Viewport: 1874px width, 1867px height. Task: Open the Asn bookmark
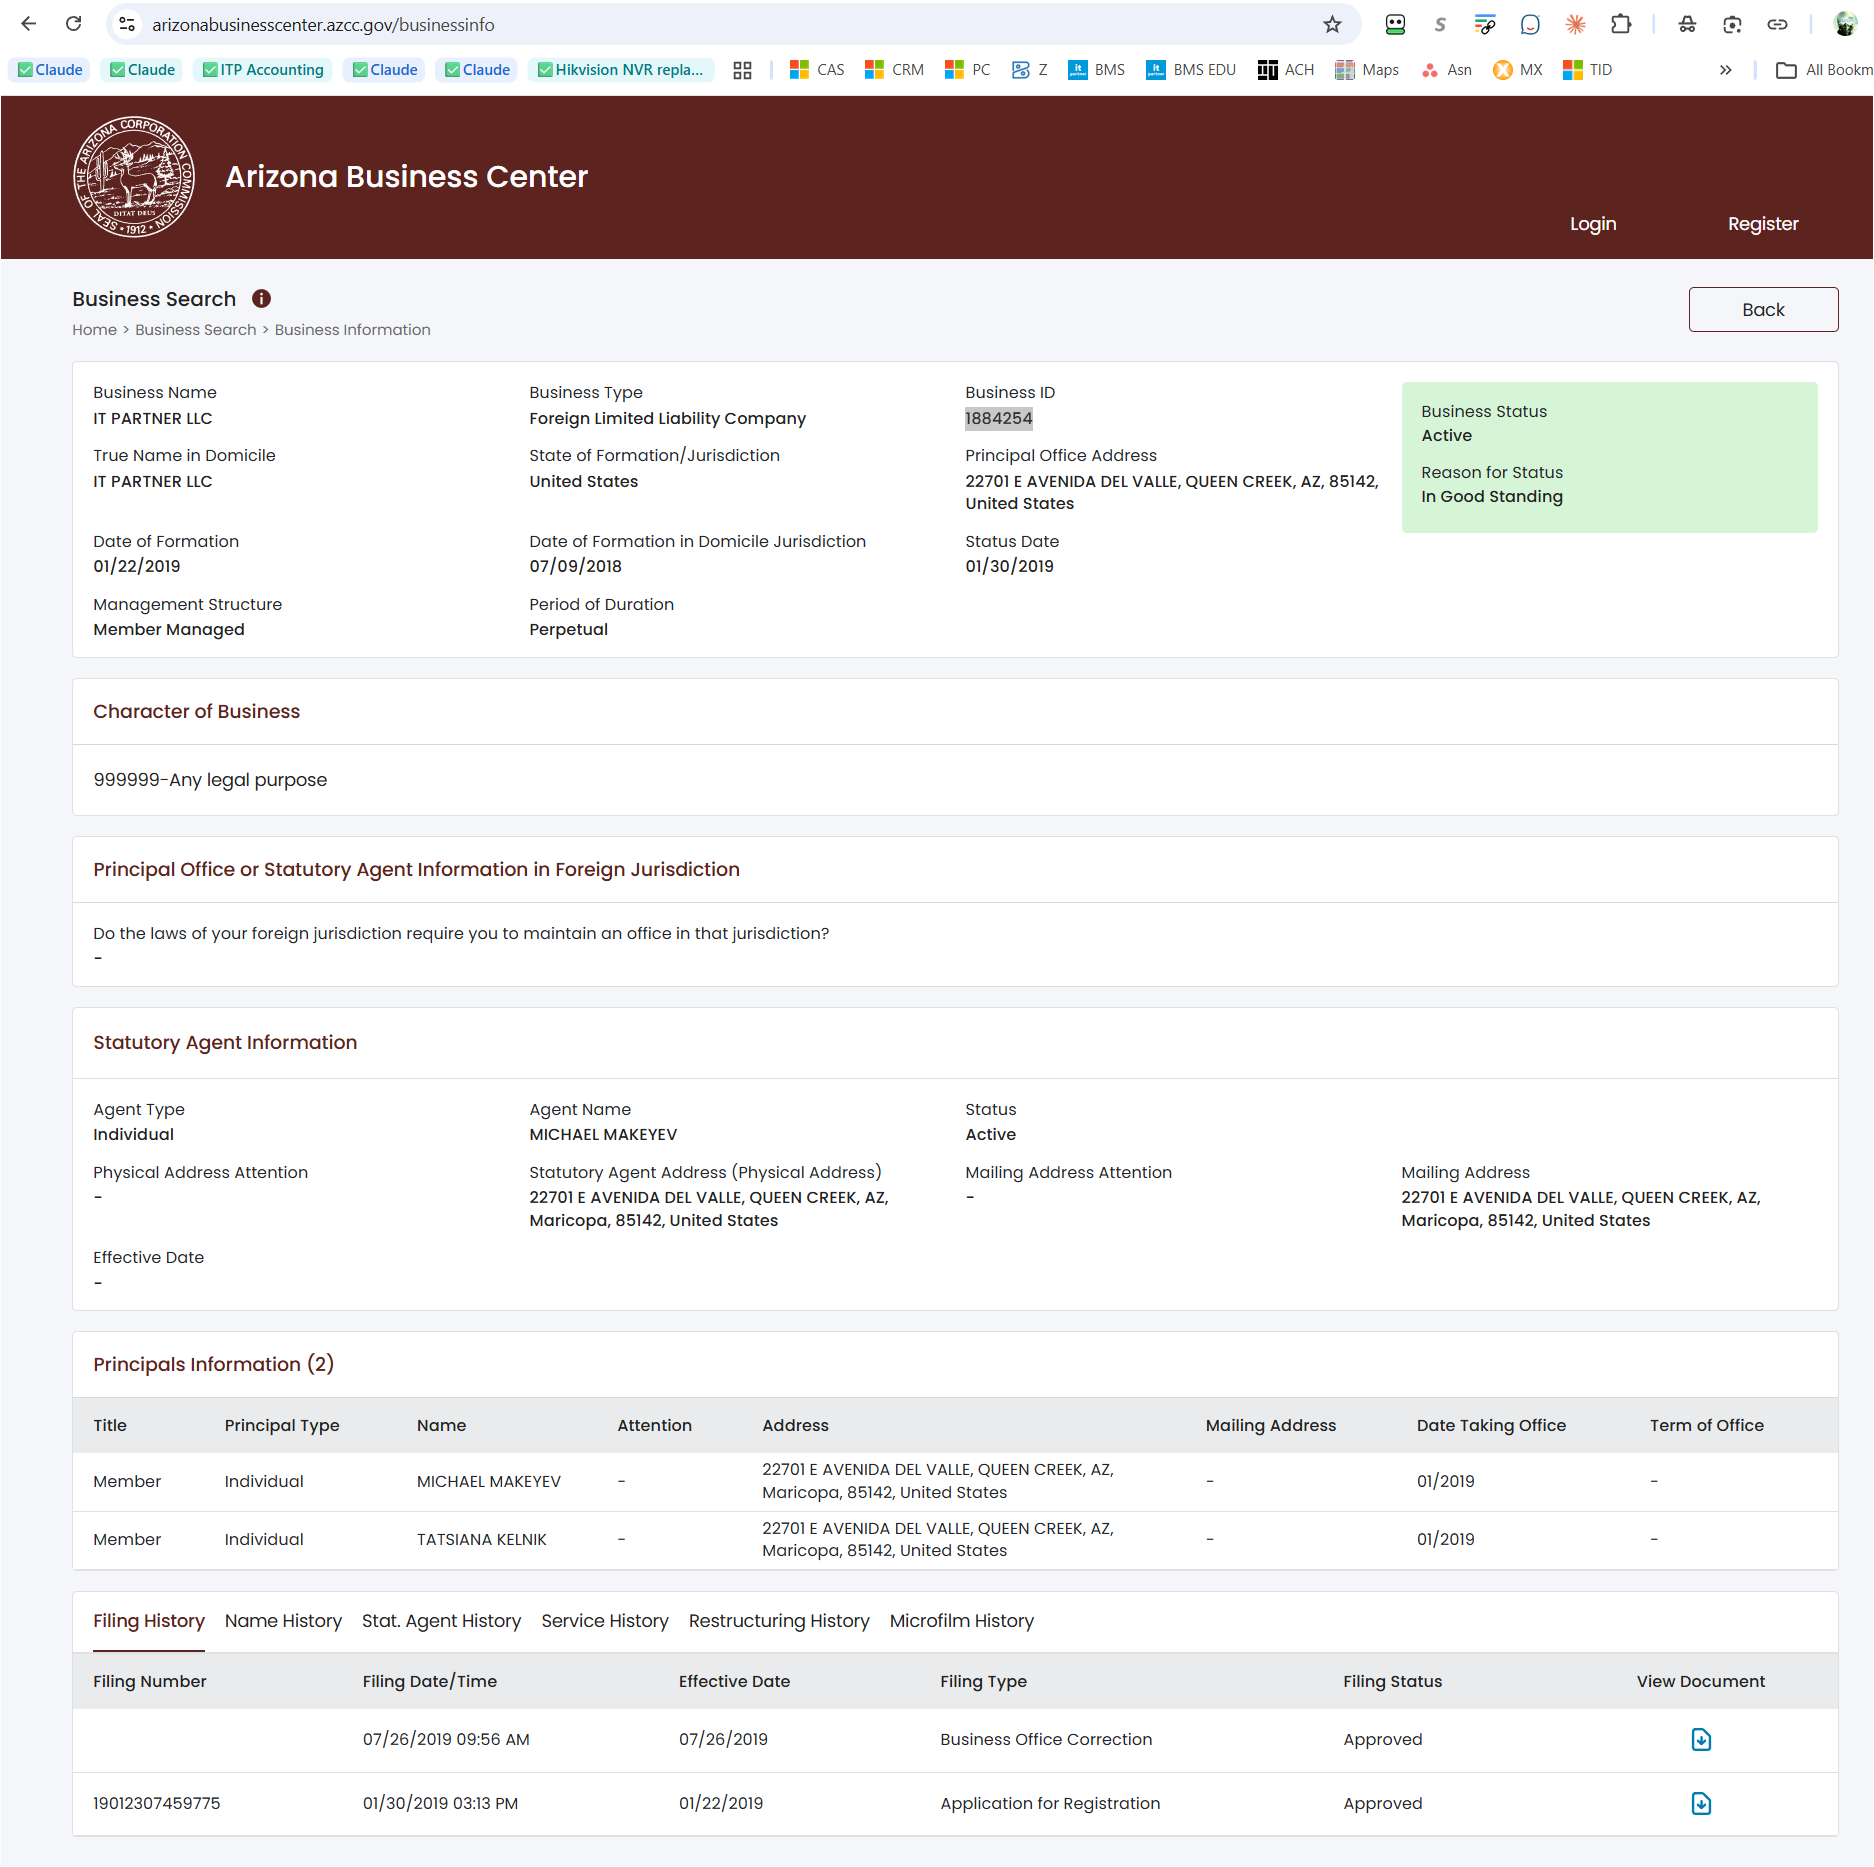1446,70
